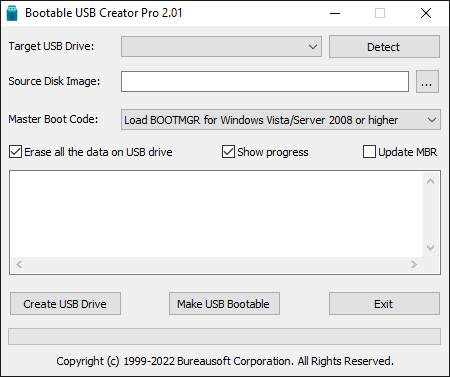Click the Master Boot Code label

pyautogui.click(x=53, y=119)
